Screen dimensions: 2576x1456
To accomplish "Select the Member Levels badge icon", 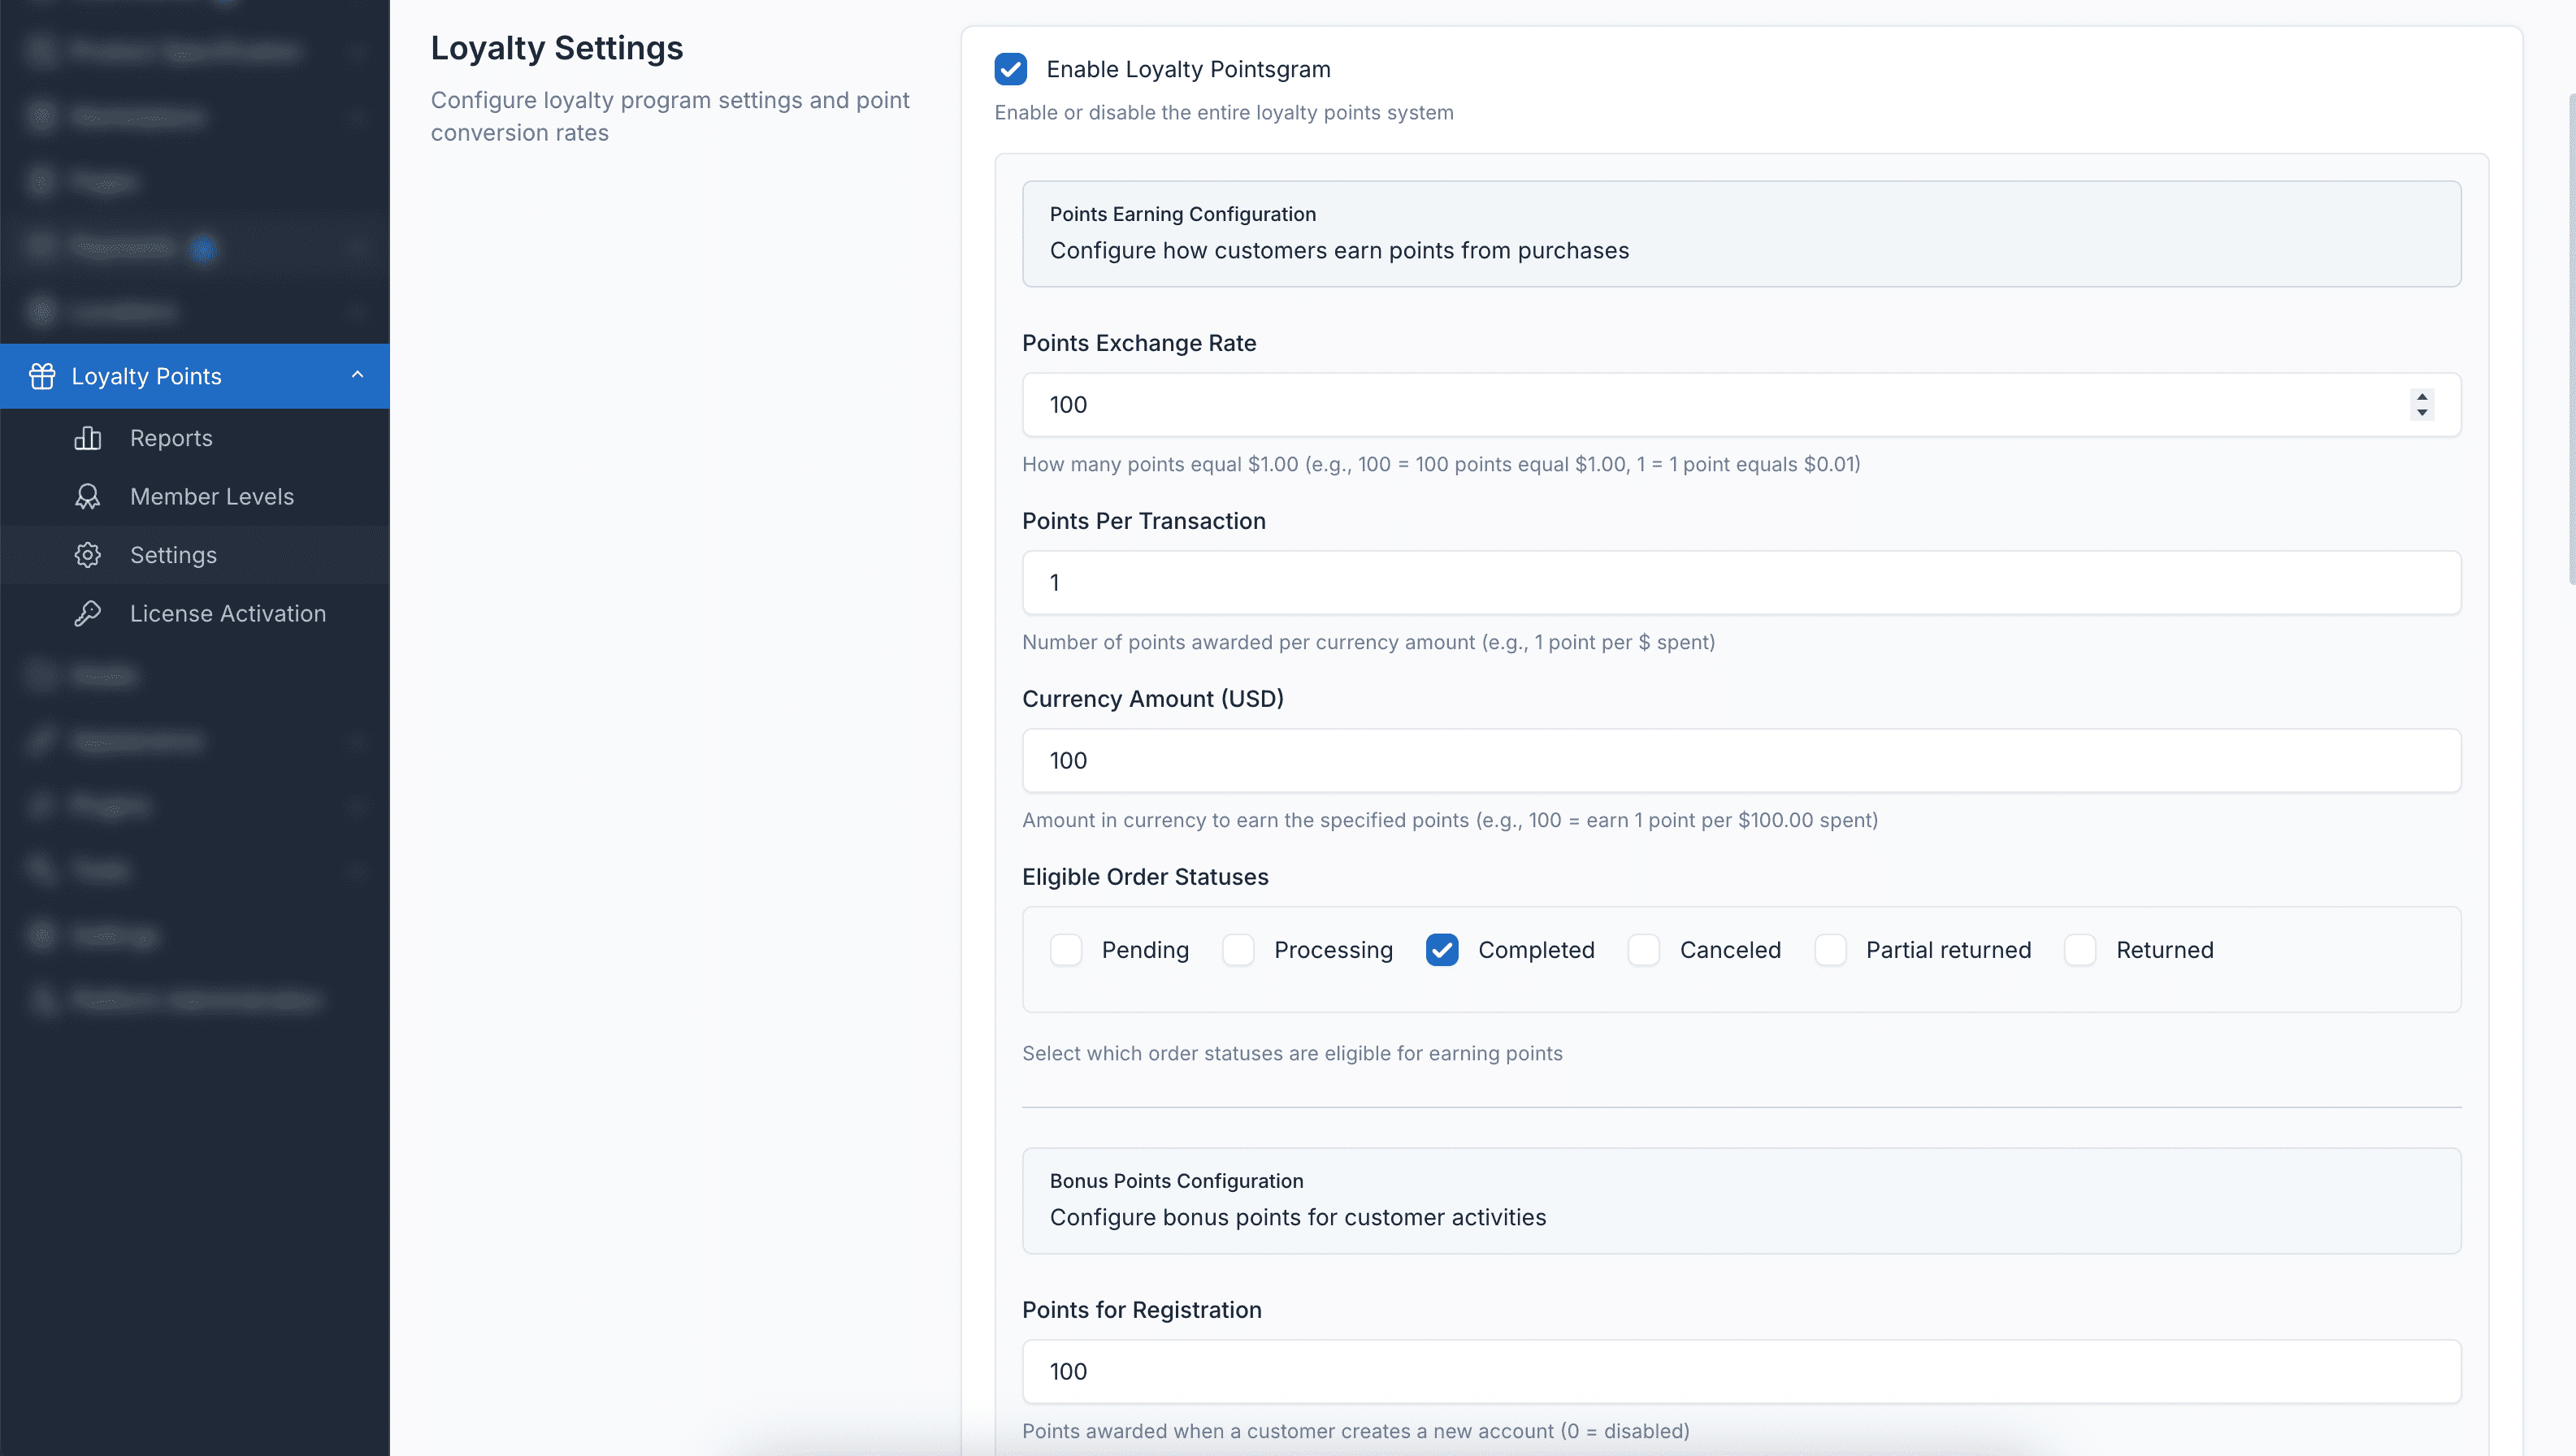I will [x=88, y=496].
